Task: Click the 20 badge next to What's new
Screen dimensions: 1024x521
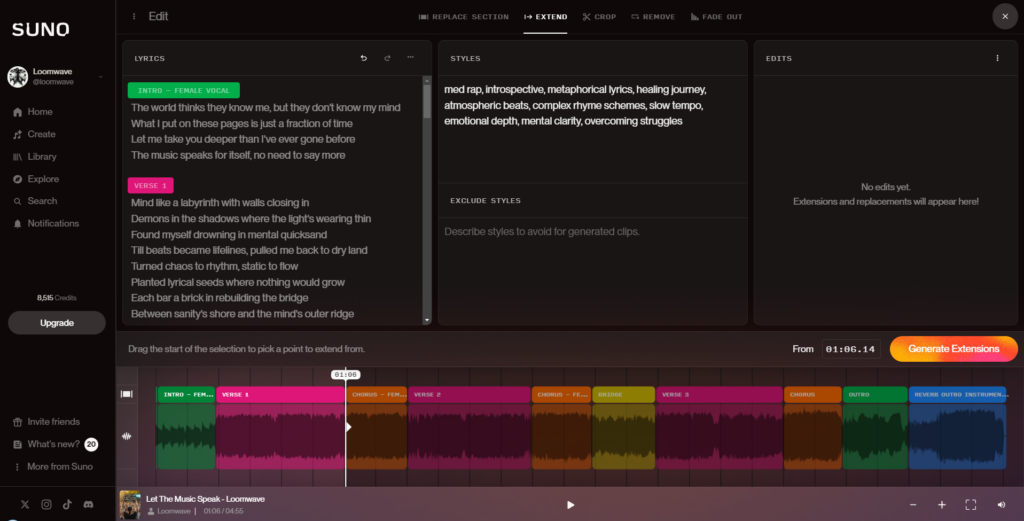Action: [91, 445]
